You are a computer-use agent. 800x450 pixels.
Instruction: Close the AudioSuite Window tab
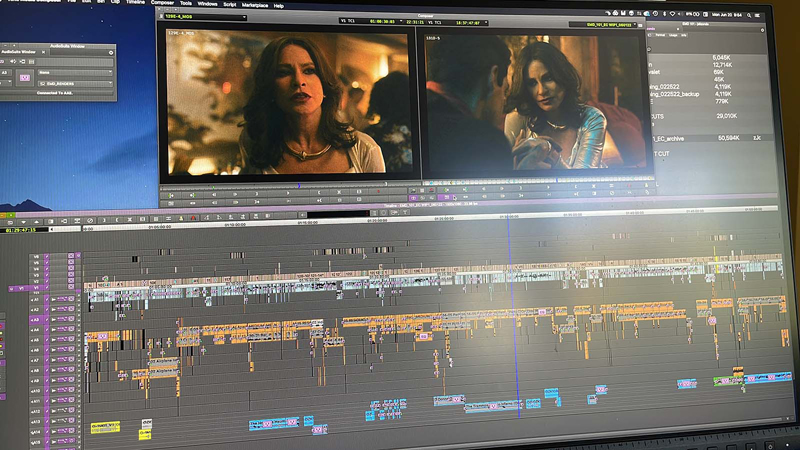click(43, 52)
